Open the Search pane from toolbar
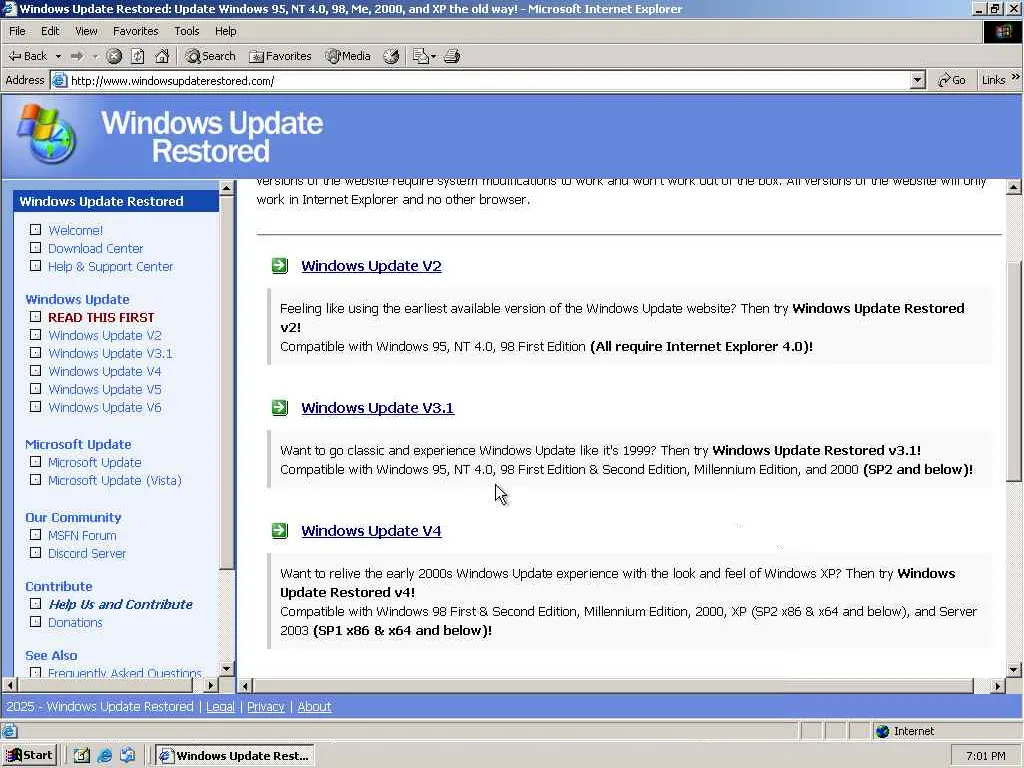1024x768 pixels. pyautogui.click(x=210, y=56)
